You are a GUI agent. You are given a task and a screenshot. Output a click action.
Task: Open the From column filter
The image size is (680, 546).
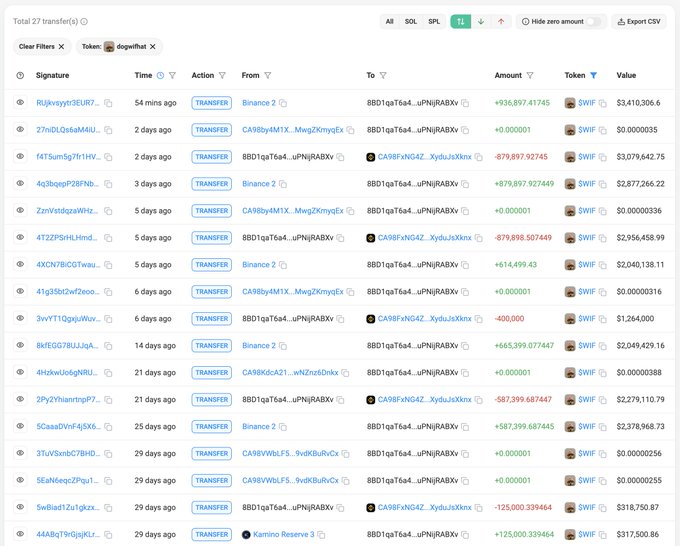click(268, 75)
